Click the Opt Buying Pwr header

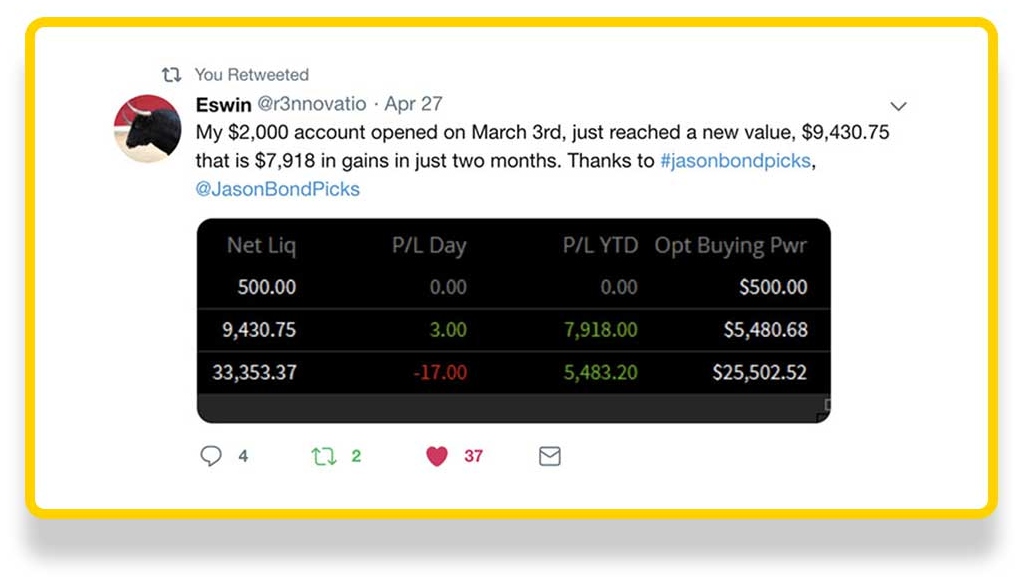tap(730, 246)
